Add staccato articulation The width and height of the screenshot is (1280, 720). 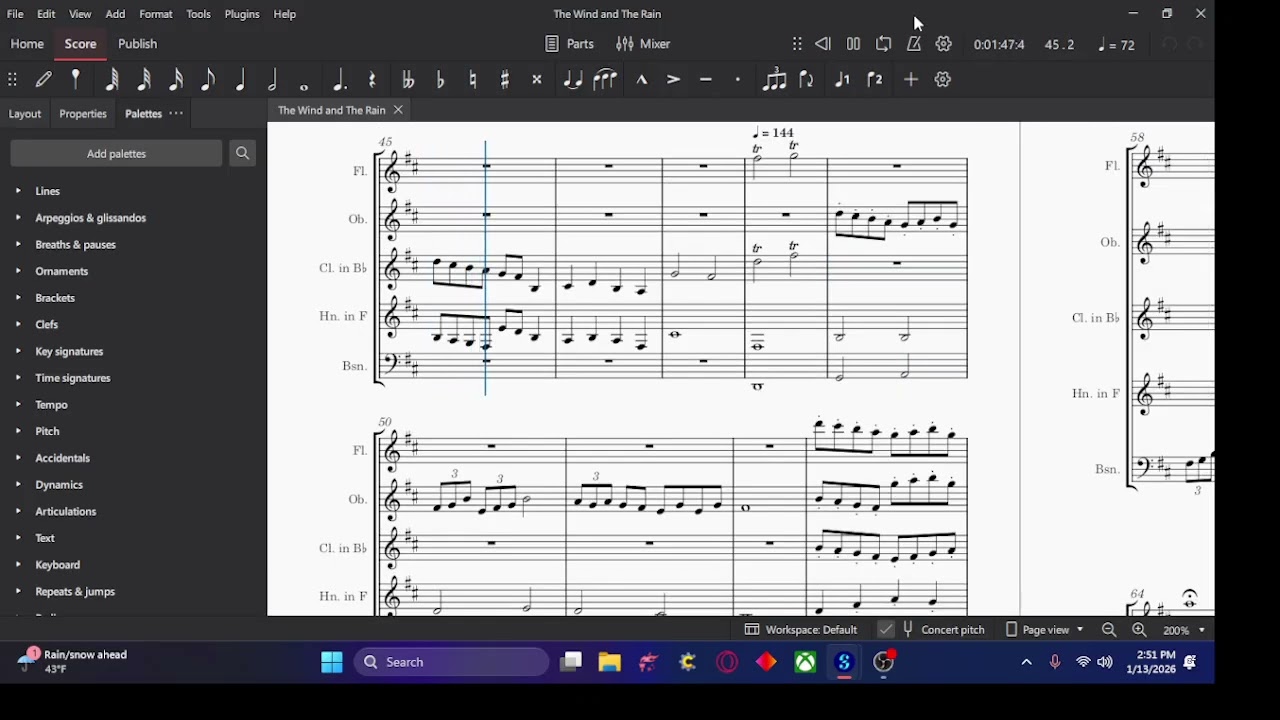tap(738, 79)
